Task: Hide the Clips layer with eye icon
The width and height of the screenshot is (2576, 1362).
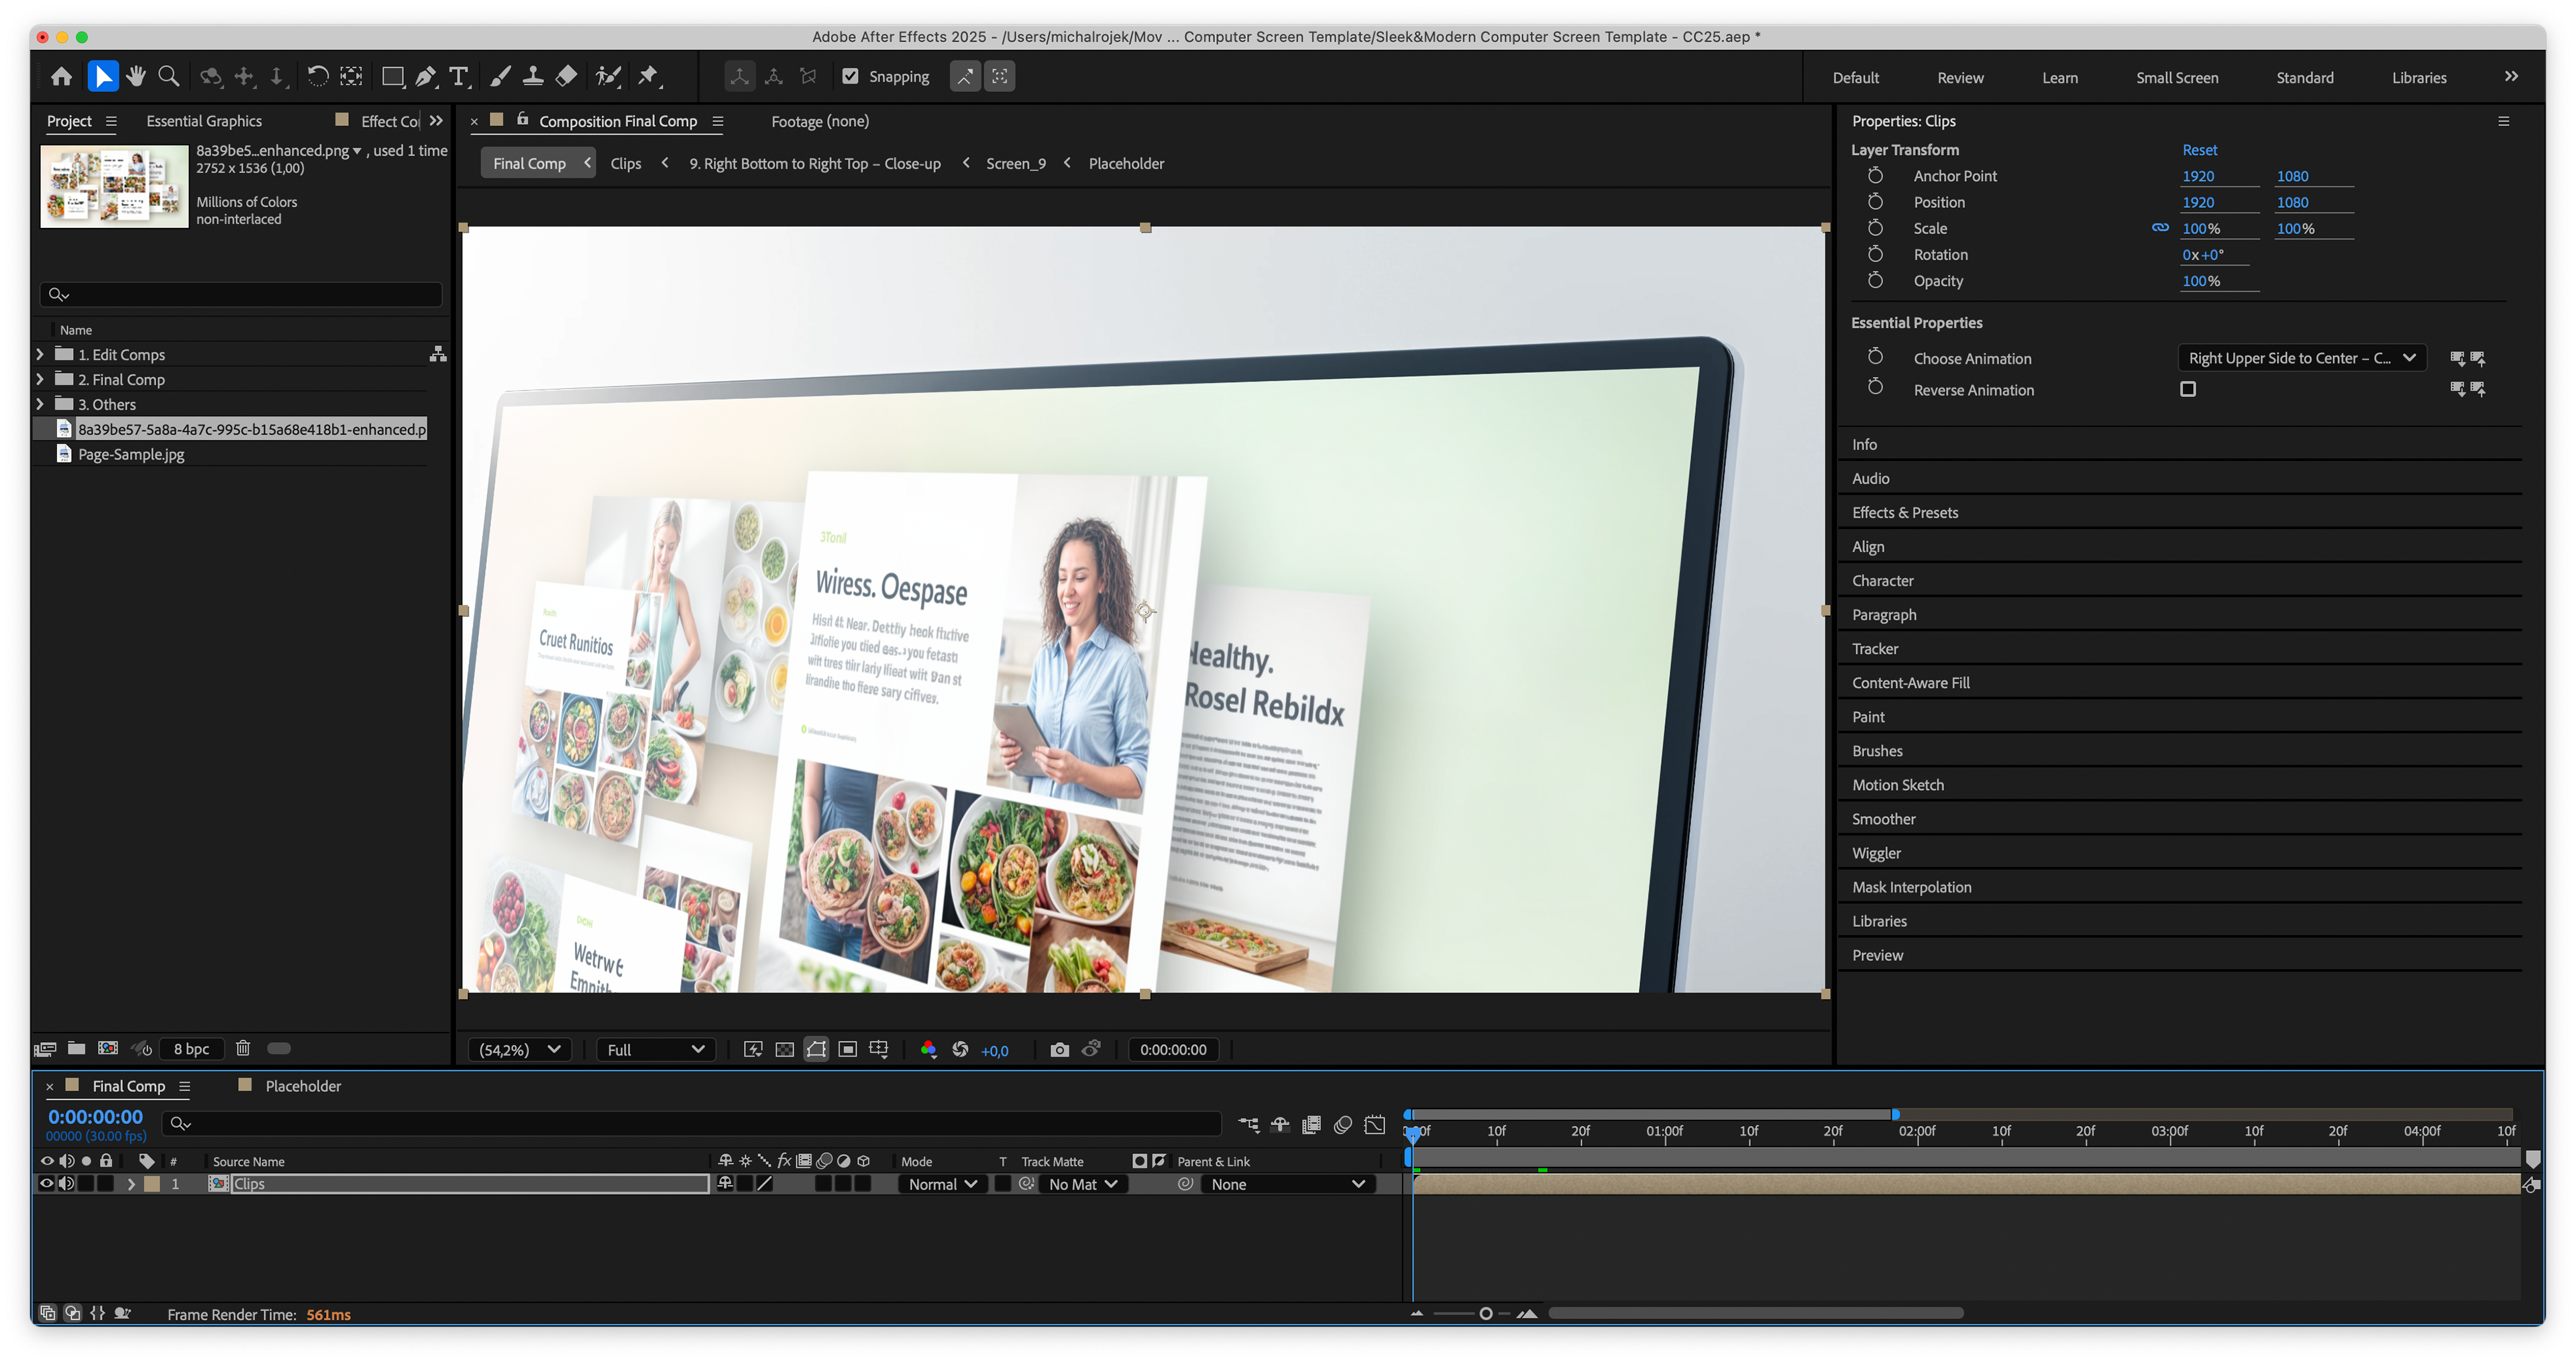Action: [46, 1184]
